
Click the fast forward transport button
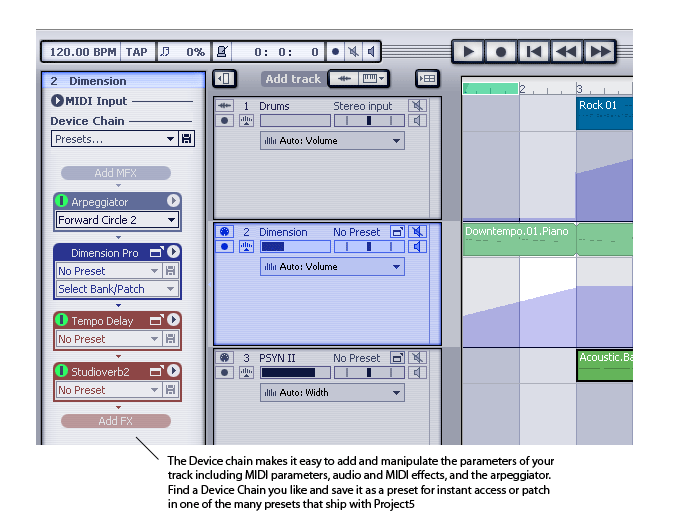pyautogui.click(x=600, y=52)
